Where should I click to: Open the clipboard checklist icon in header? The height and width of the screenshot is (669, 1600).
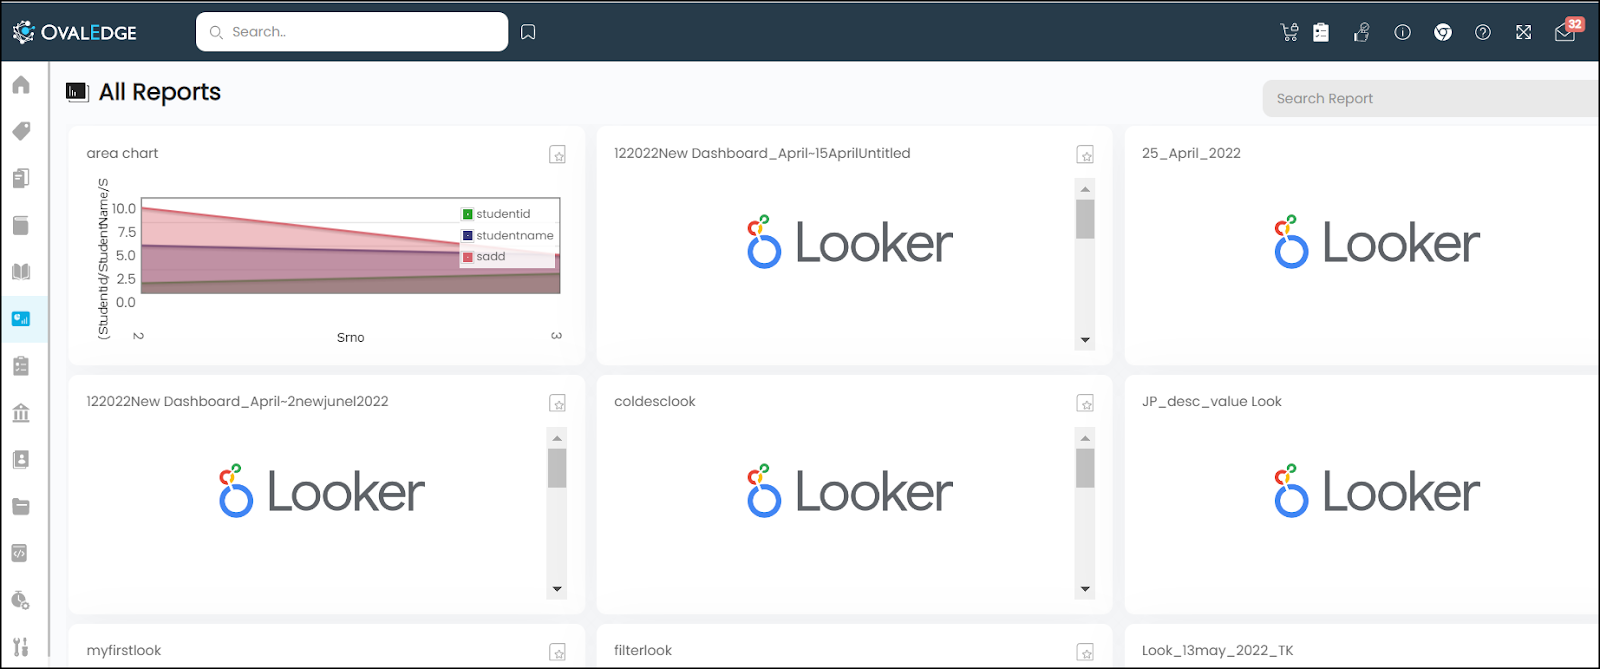pyautogui.click(x=1321, y=32)
